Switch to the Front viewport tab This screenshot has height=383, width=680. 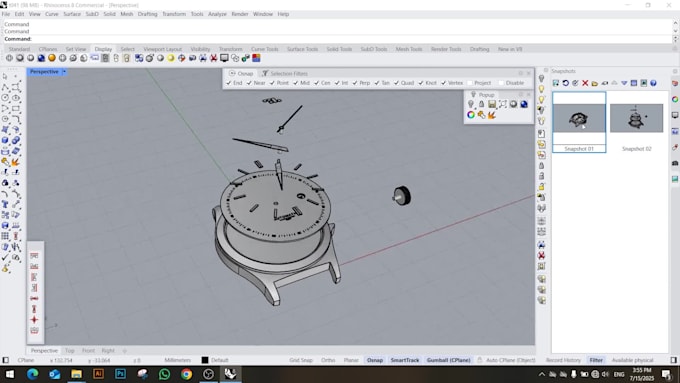(88, 350)
